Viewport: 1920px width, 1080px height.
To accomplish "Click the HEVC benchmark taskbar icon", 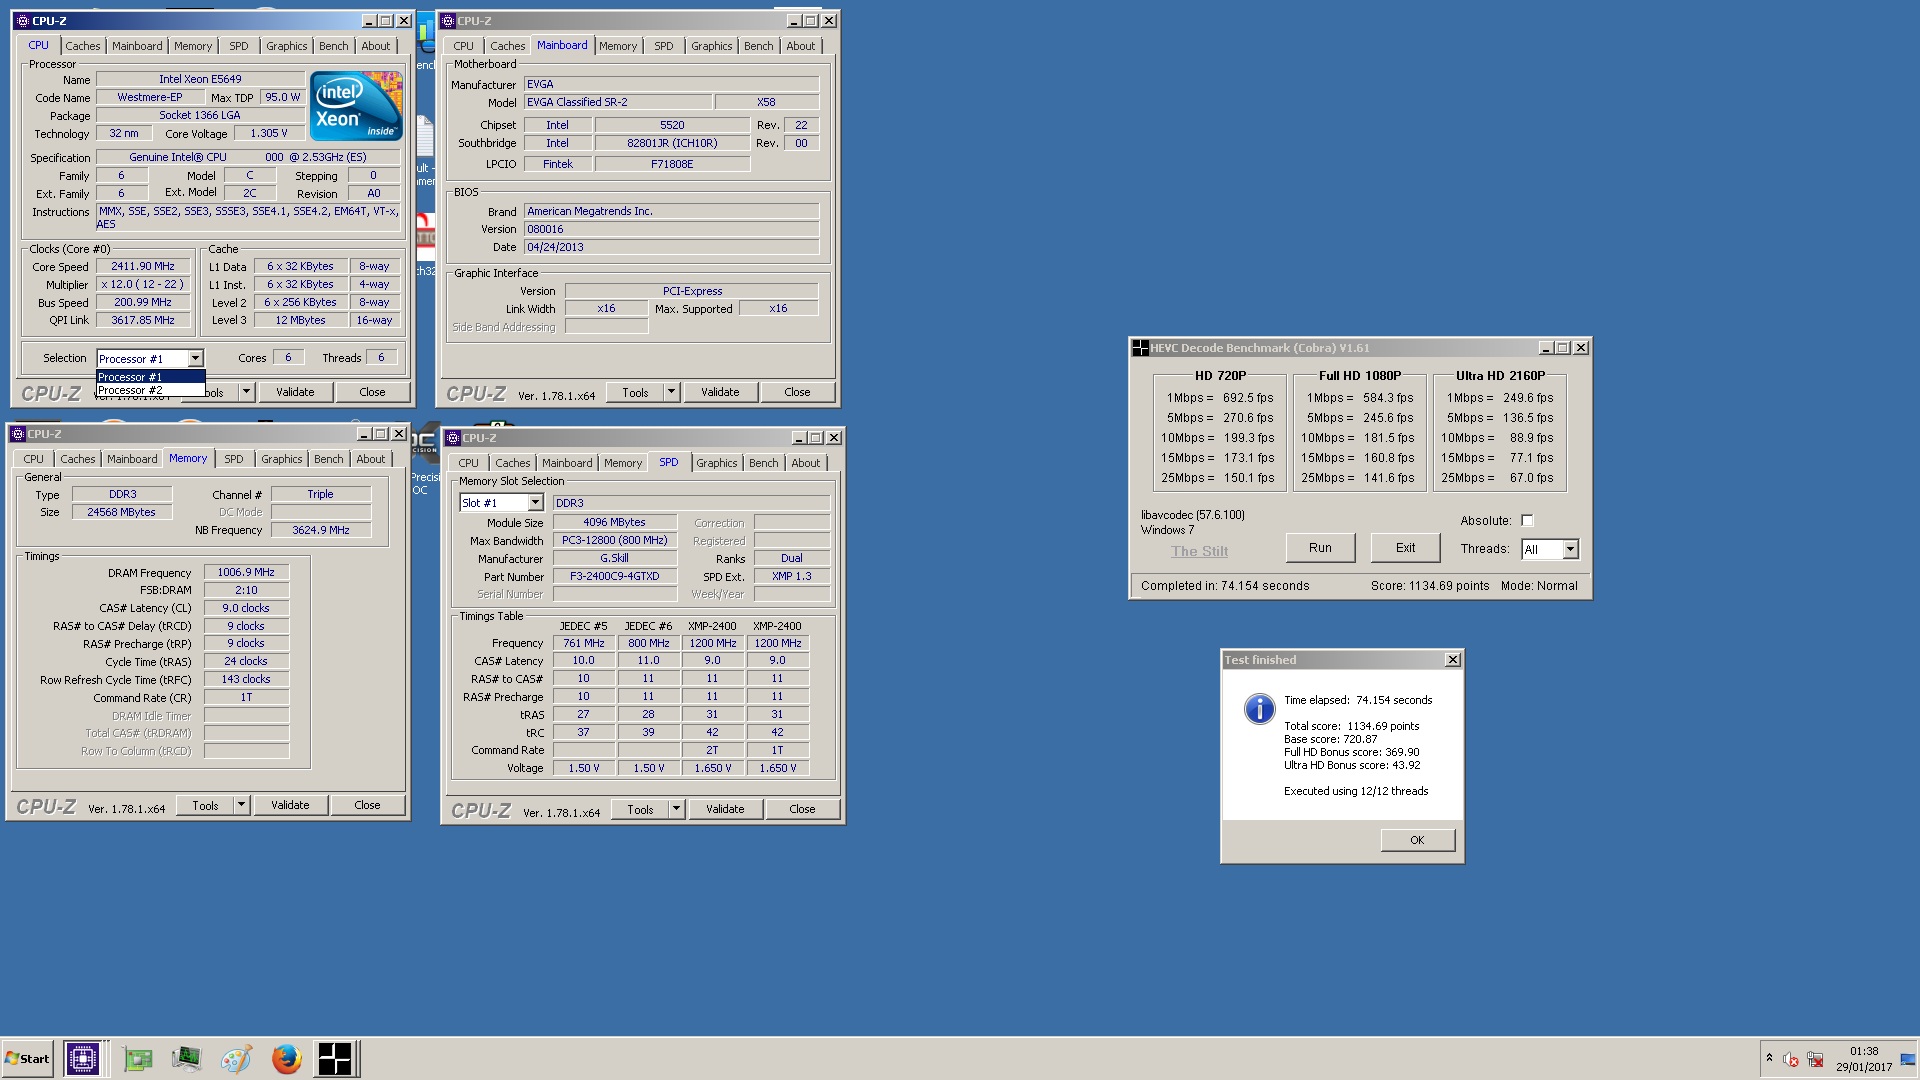I will click(x=335, y=1058).
